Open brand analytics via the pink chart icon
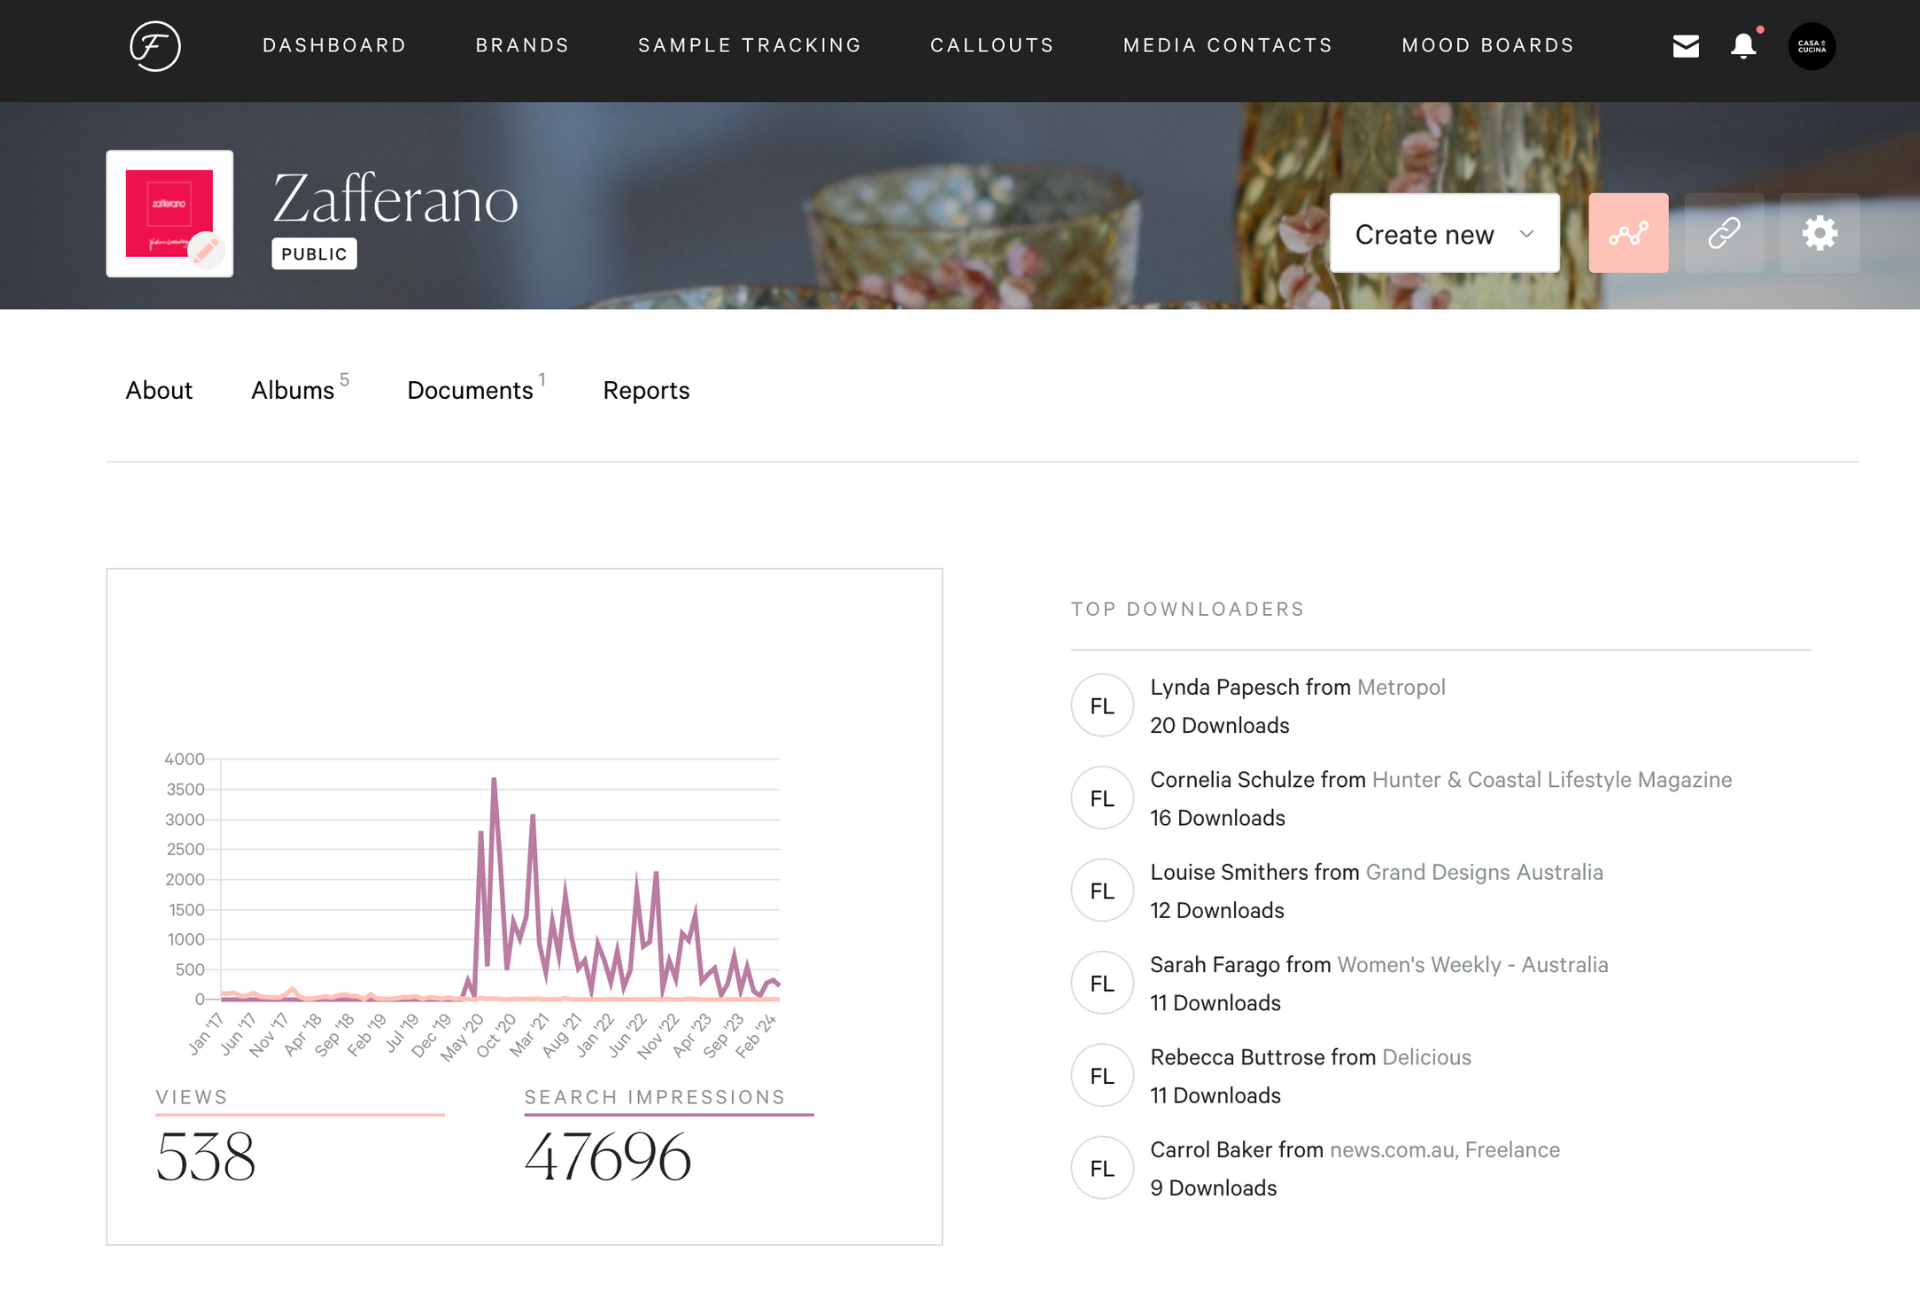Screen dimensions: 1920x1300 (1628, 233)
